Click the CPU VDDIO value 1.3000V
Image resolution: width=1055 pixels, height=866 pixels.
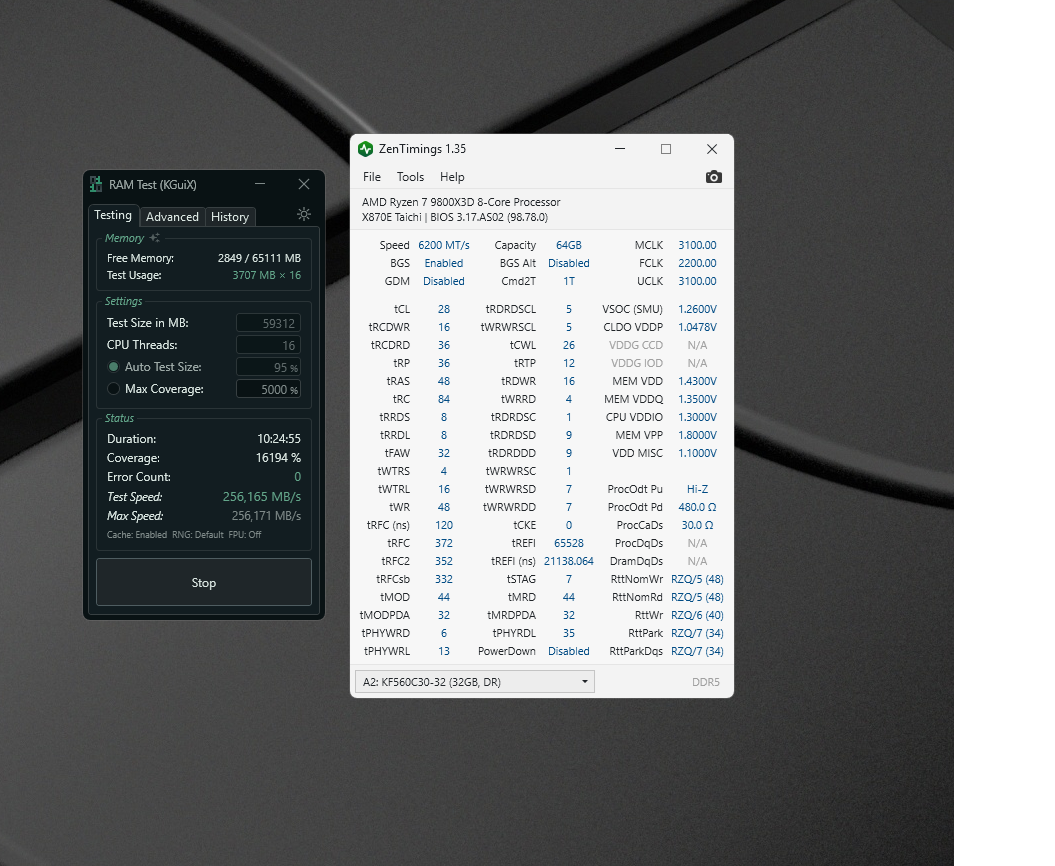click(697, 417)
